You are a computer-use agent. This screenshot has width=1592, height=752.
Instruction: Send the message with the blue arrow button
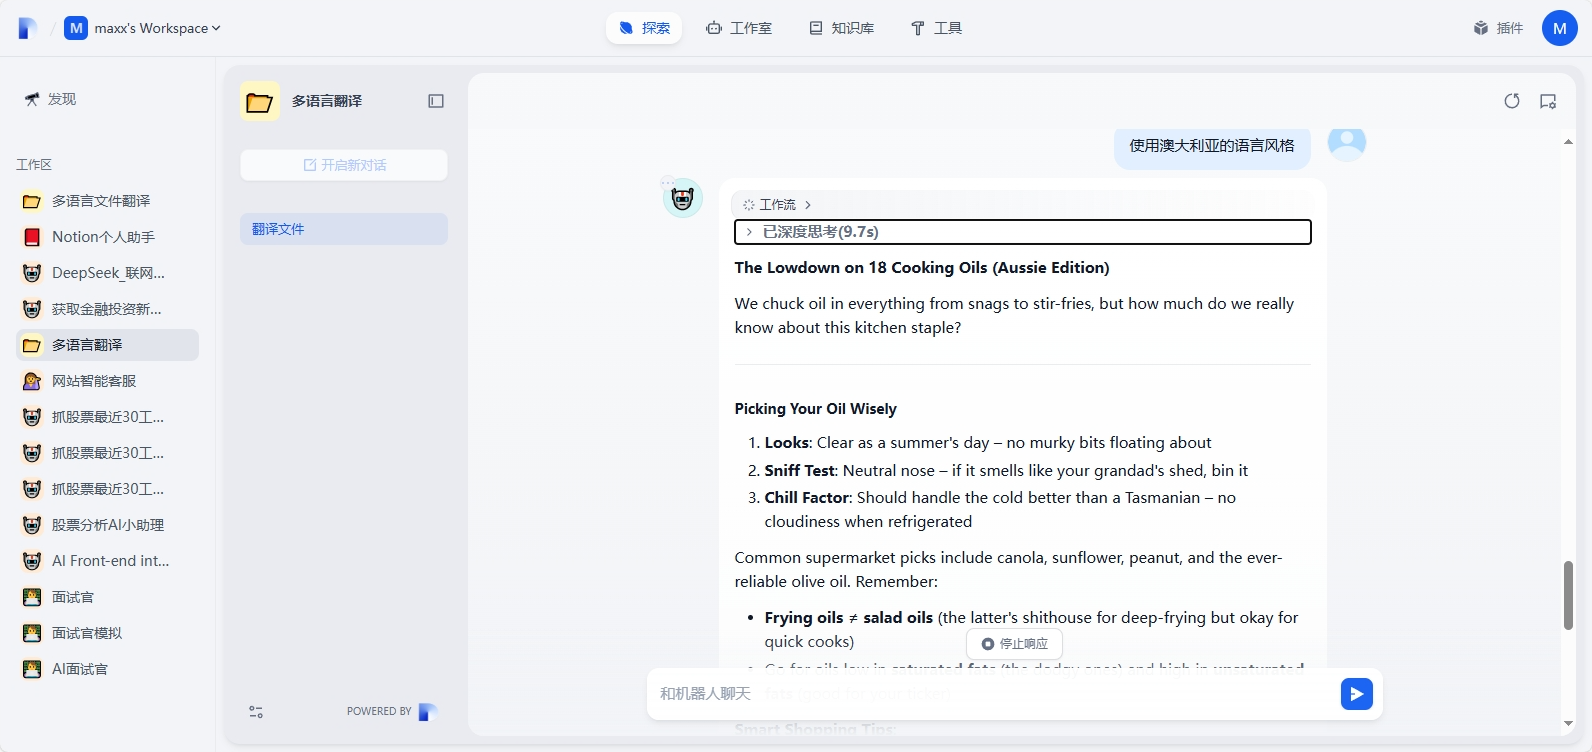coord(1357,694)
